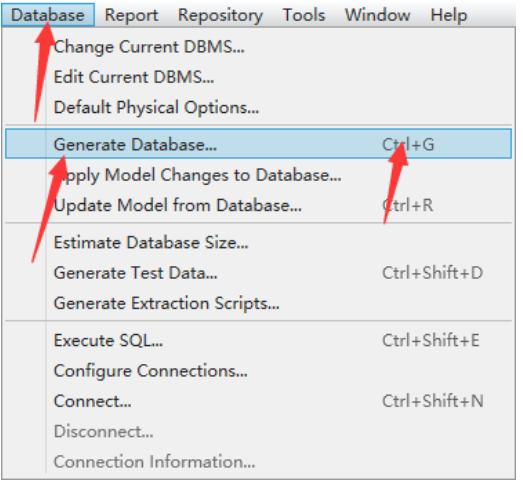The width and height of the screenshot is (523, 484).
Task: Open Execute SQL dialog
Action: pyautogui.click(x=258, y=340)
